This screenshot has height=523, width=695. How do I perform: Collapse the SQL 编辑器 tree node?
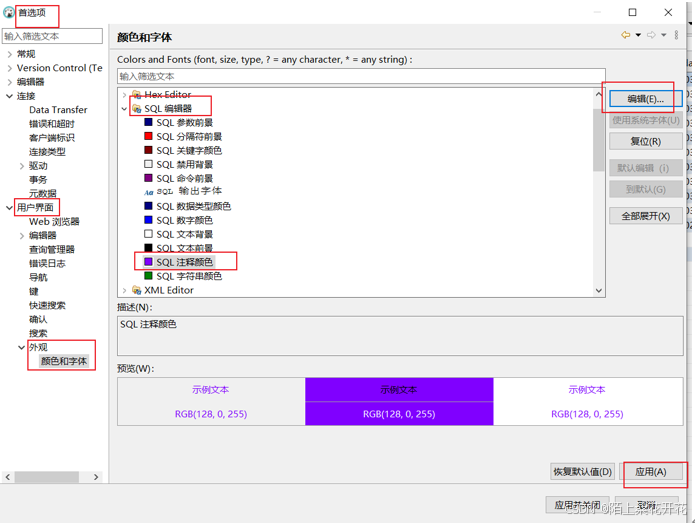pos(125,109)
